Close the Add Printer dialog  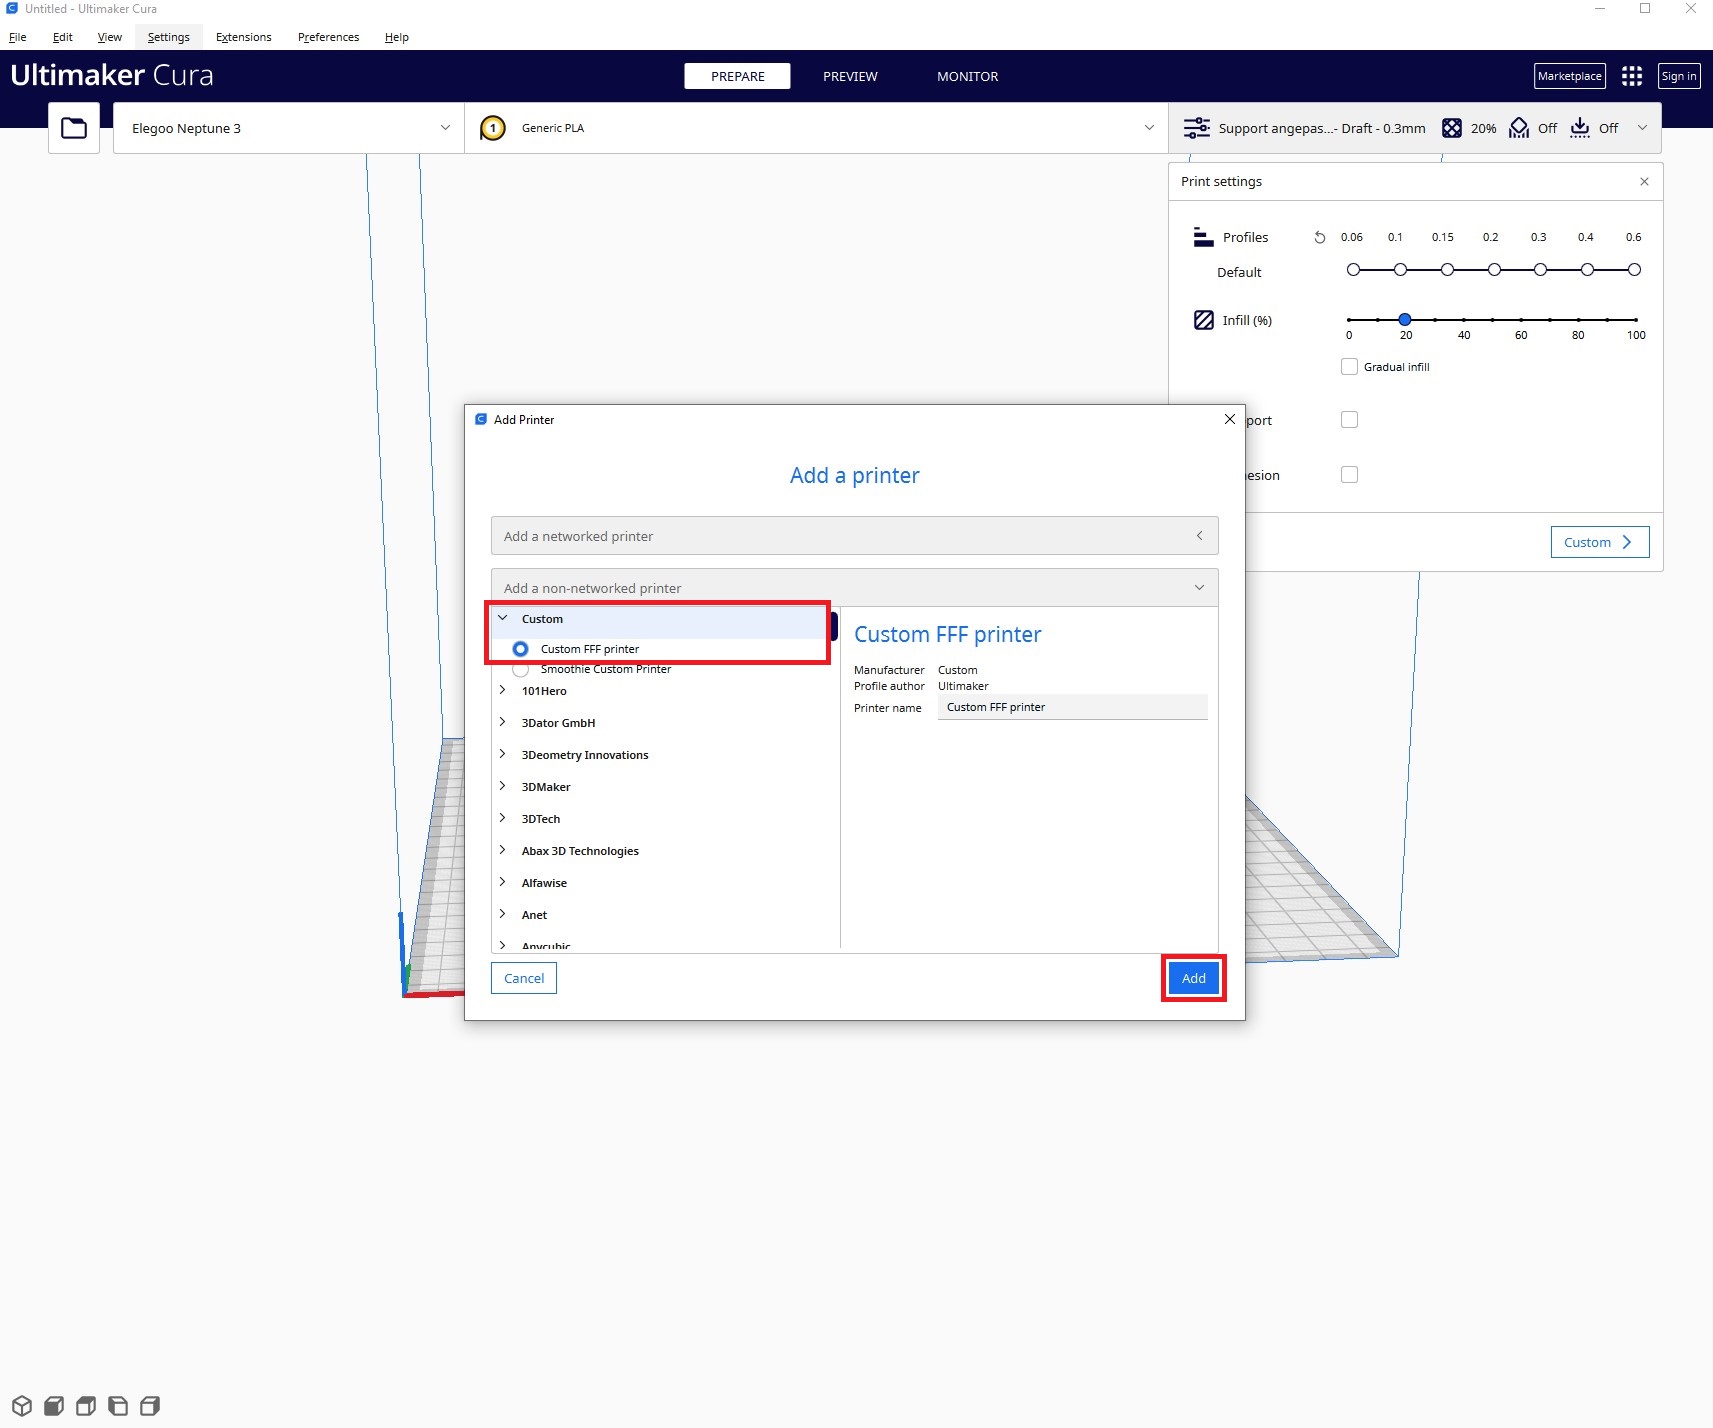pyautogui.click(x=1230, y=419)
